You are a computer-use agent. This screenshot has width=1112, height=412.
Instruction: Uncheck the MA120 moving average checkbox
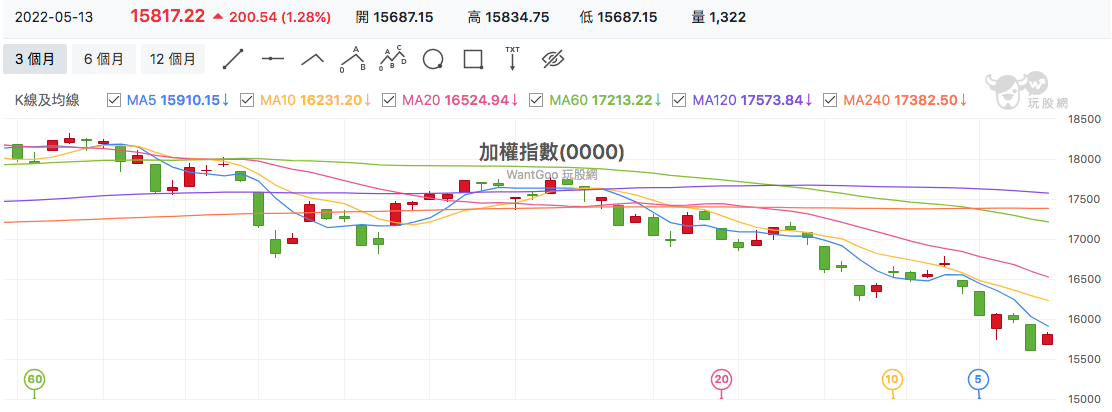[678, 100]
